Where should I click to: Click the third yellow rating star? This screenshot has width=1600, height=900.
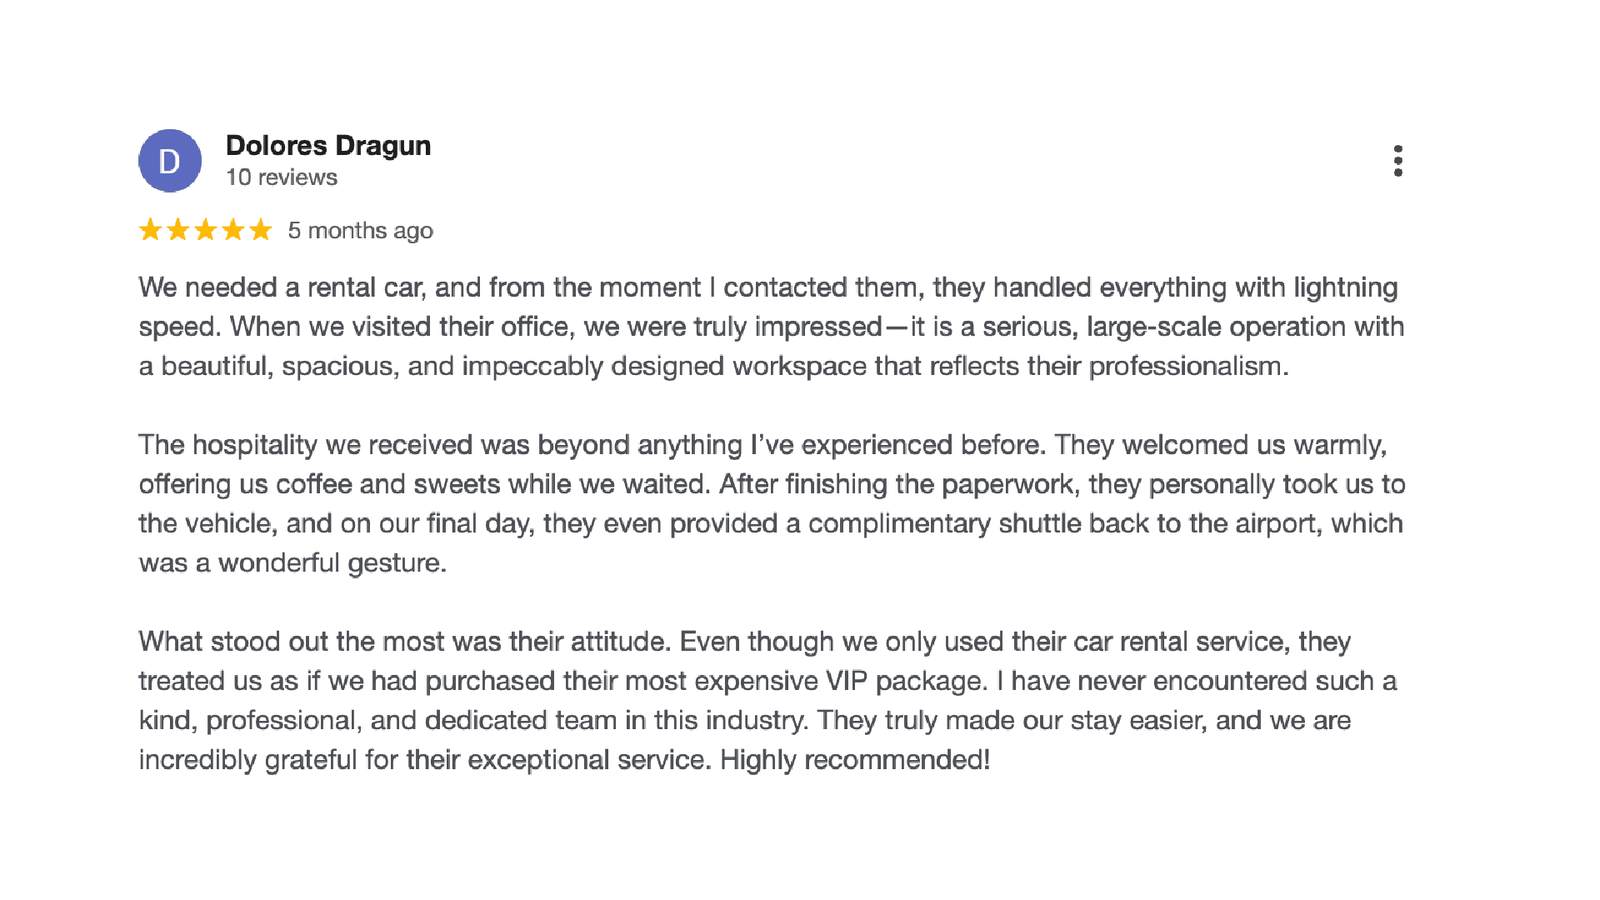point(205,230)
